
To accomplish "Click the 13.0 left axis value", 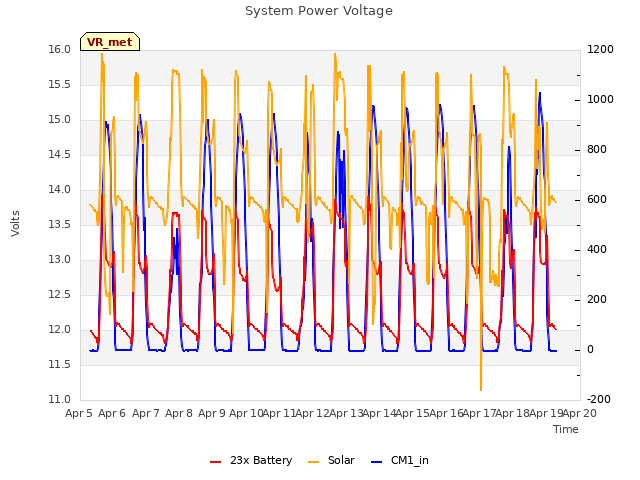I will point(60,260).
